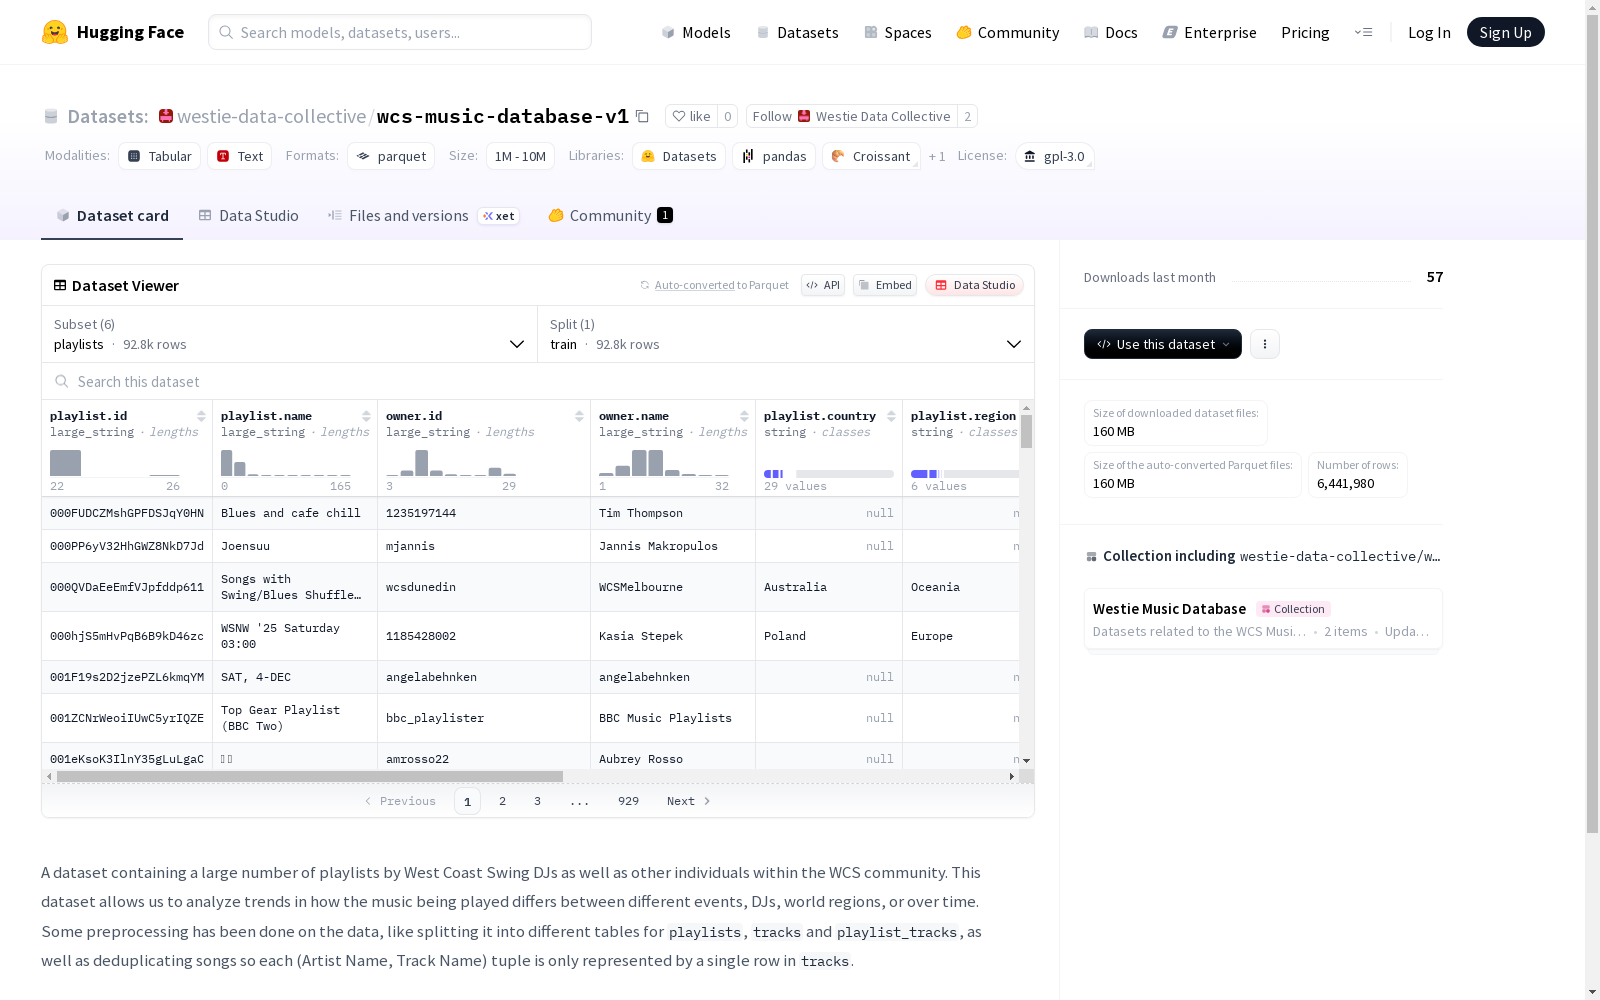Open the Use this dataset dropdown
Screen dimensions: 1600x1000
point(1163,344)
